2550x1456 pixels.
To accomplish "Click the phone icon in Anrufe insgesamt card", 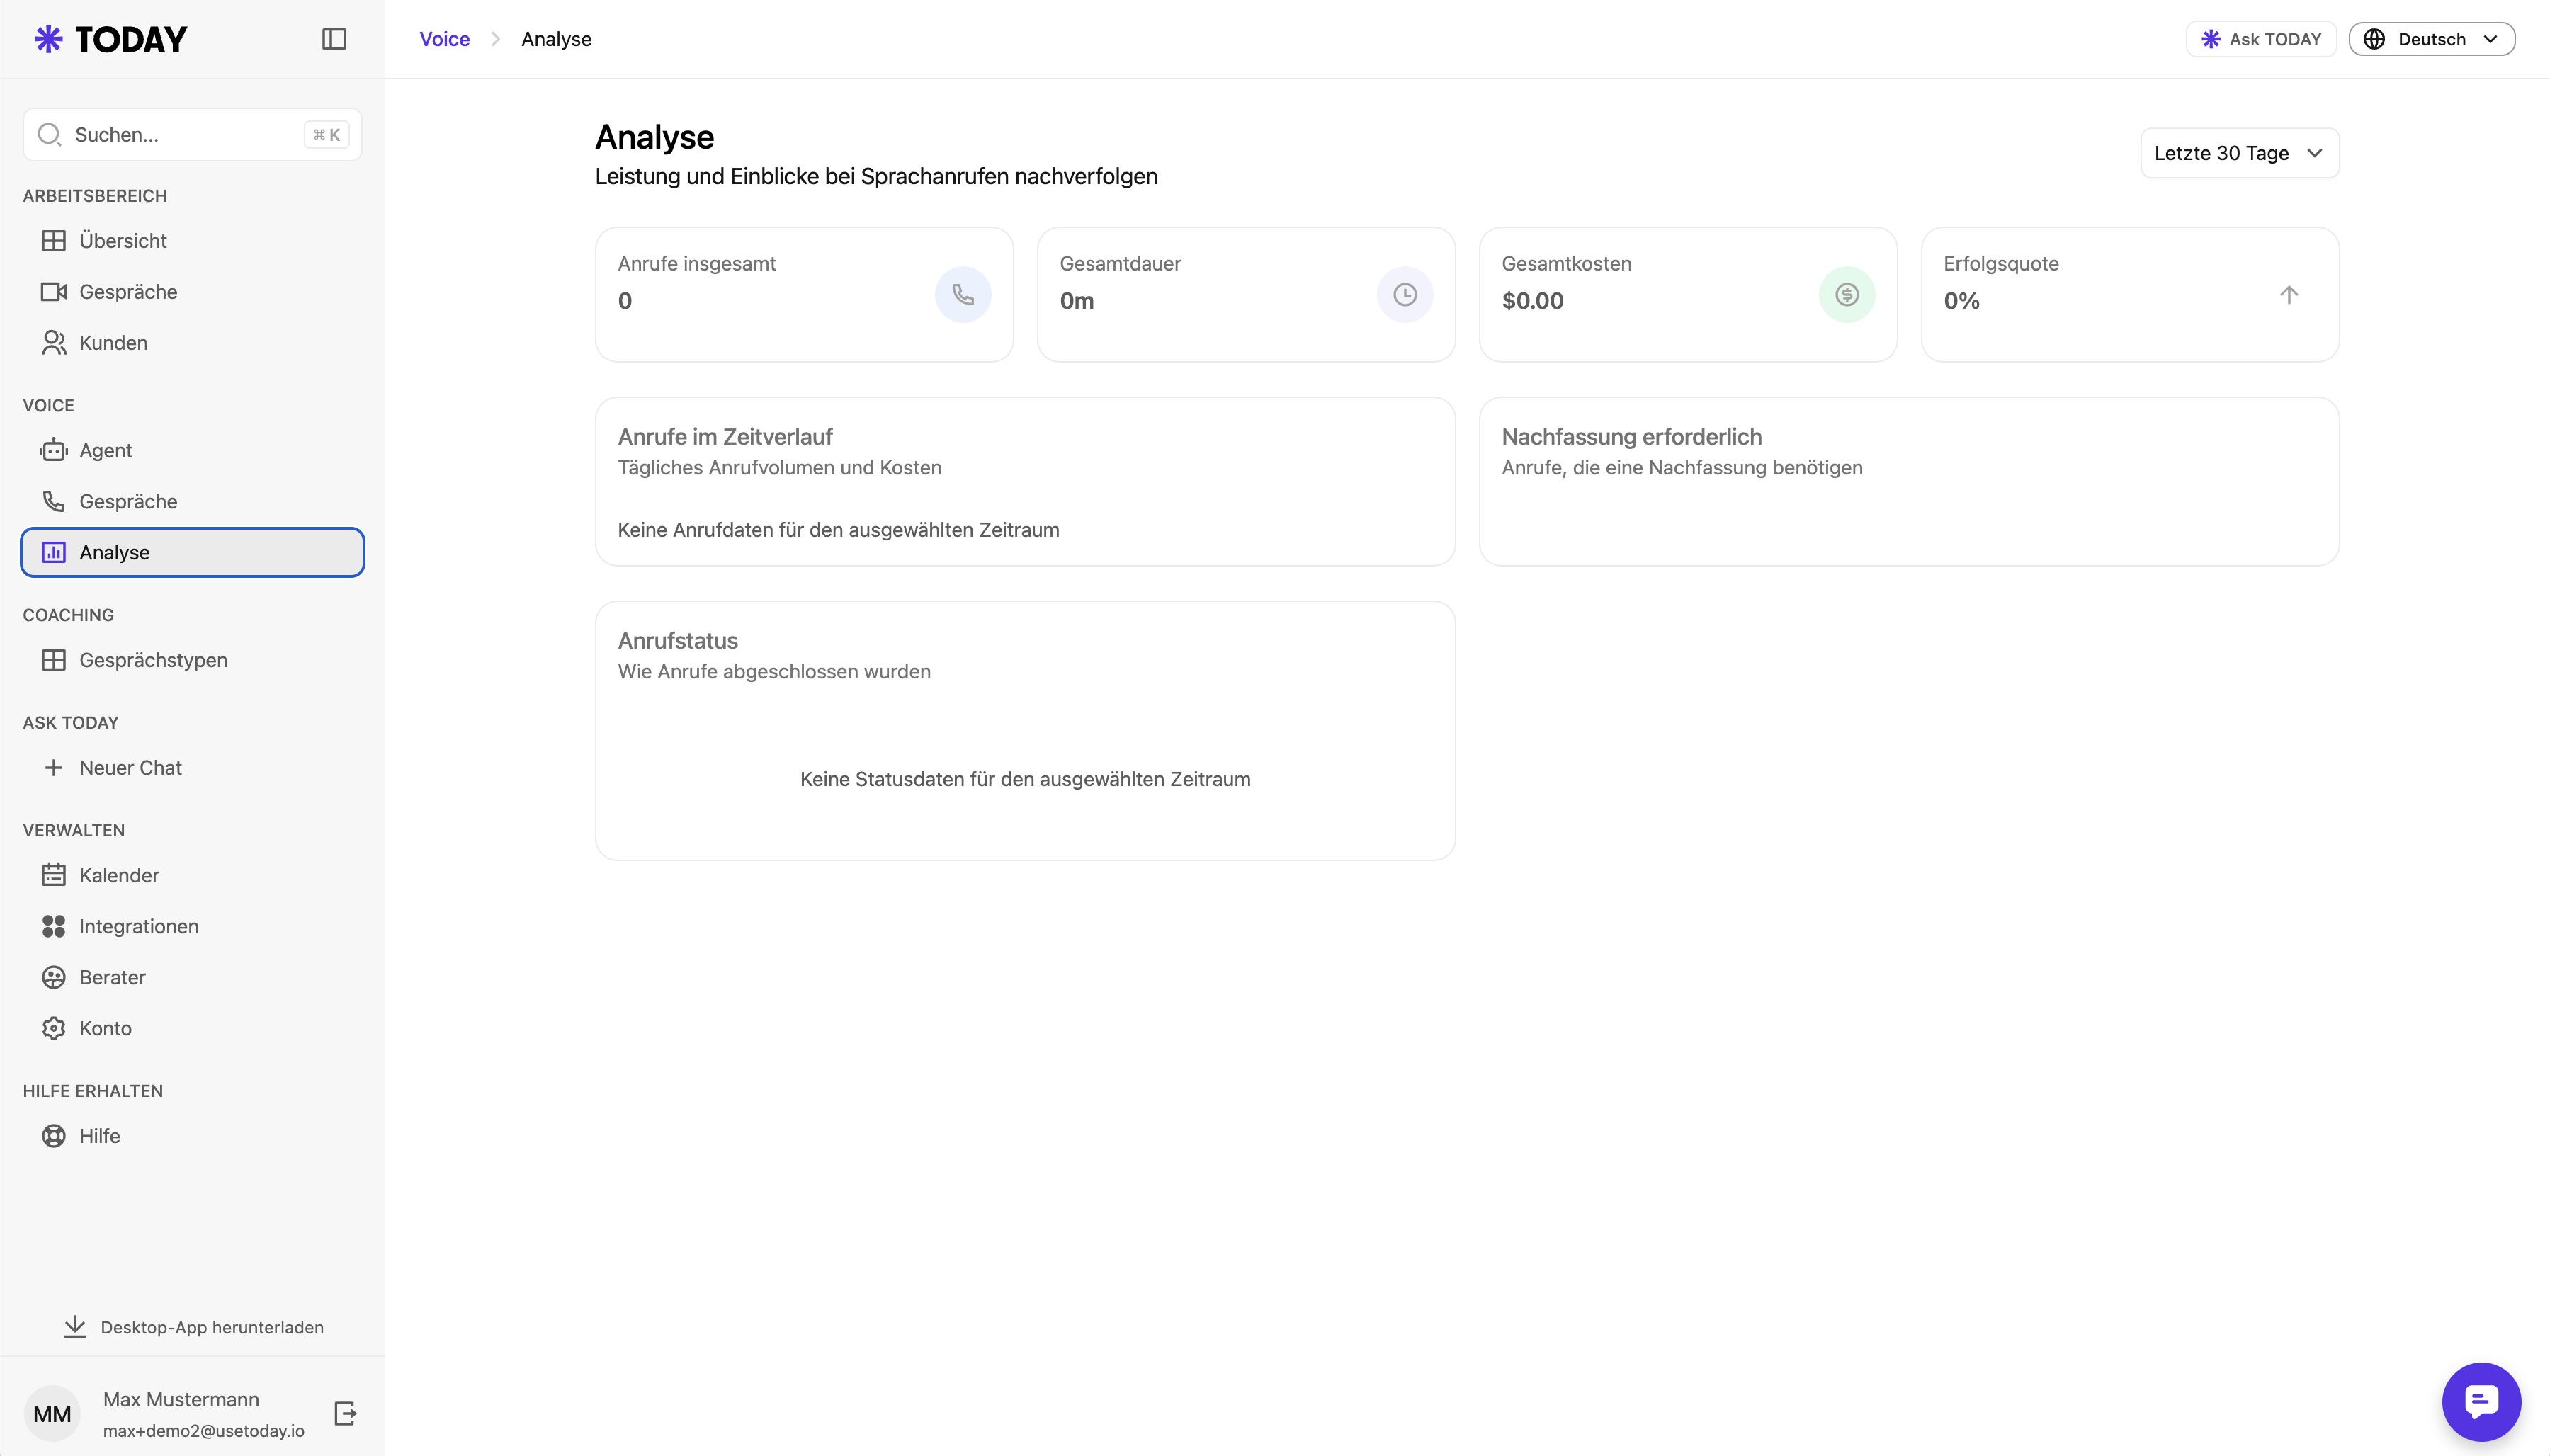I will pyautogui.click(x=963, y=294).
